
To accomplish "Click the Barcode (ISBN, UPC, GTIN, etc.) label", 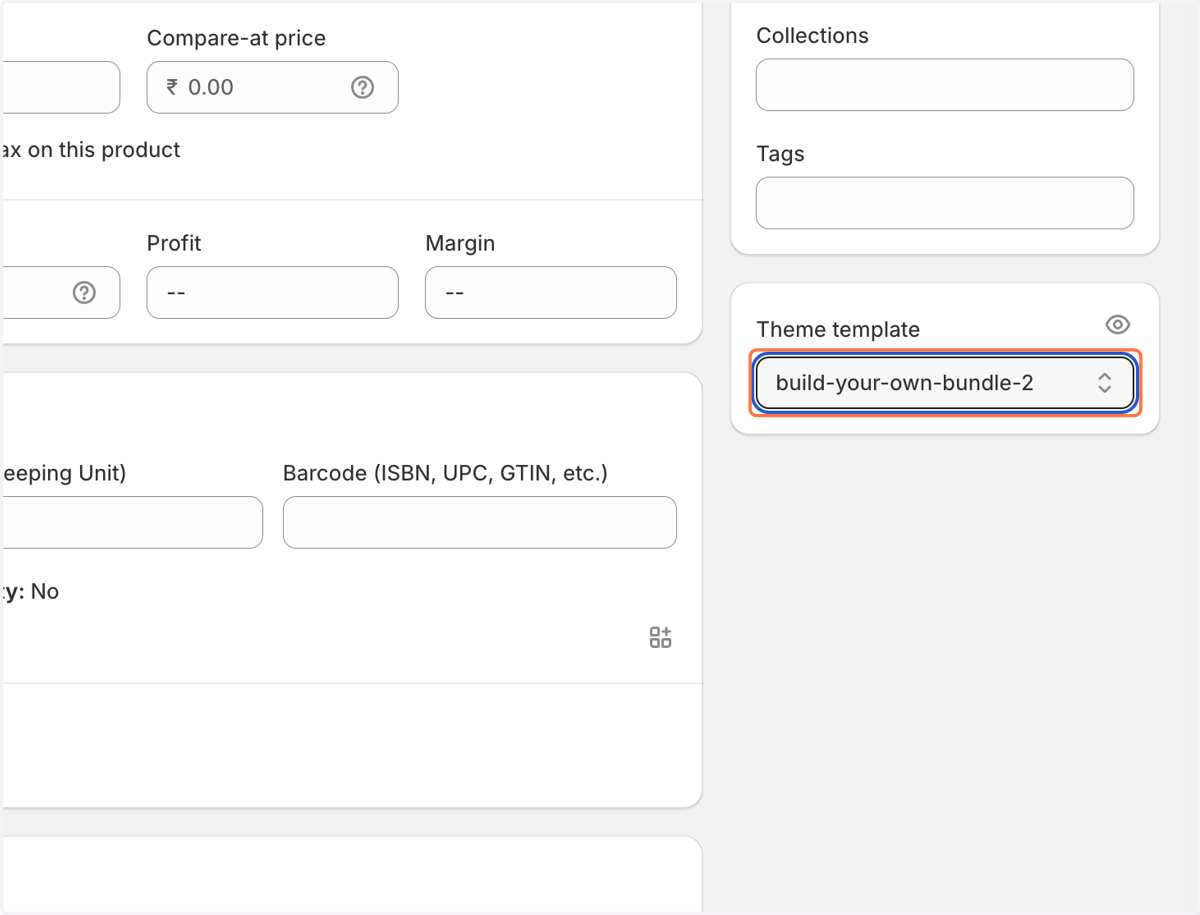I will coord(445,473).
